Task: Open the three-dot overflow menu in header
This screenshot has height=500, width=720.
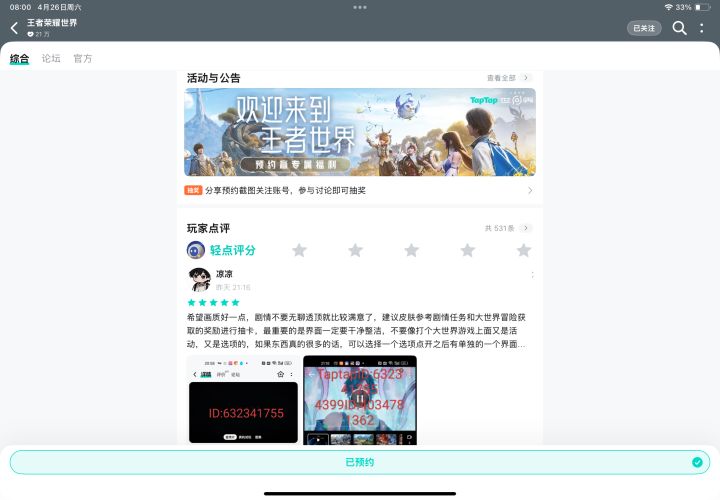Action: [x=702, y=28]
